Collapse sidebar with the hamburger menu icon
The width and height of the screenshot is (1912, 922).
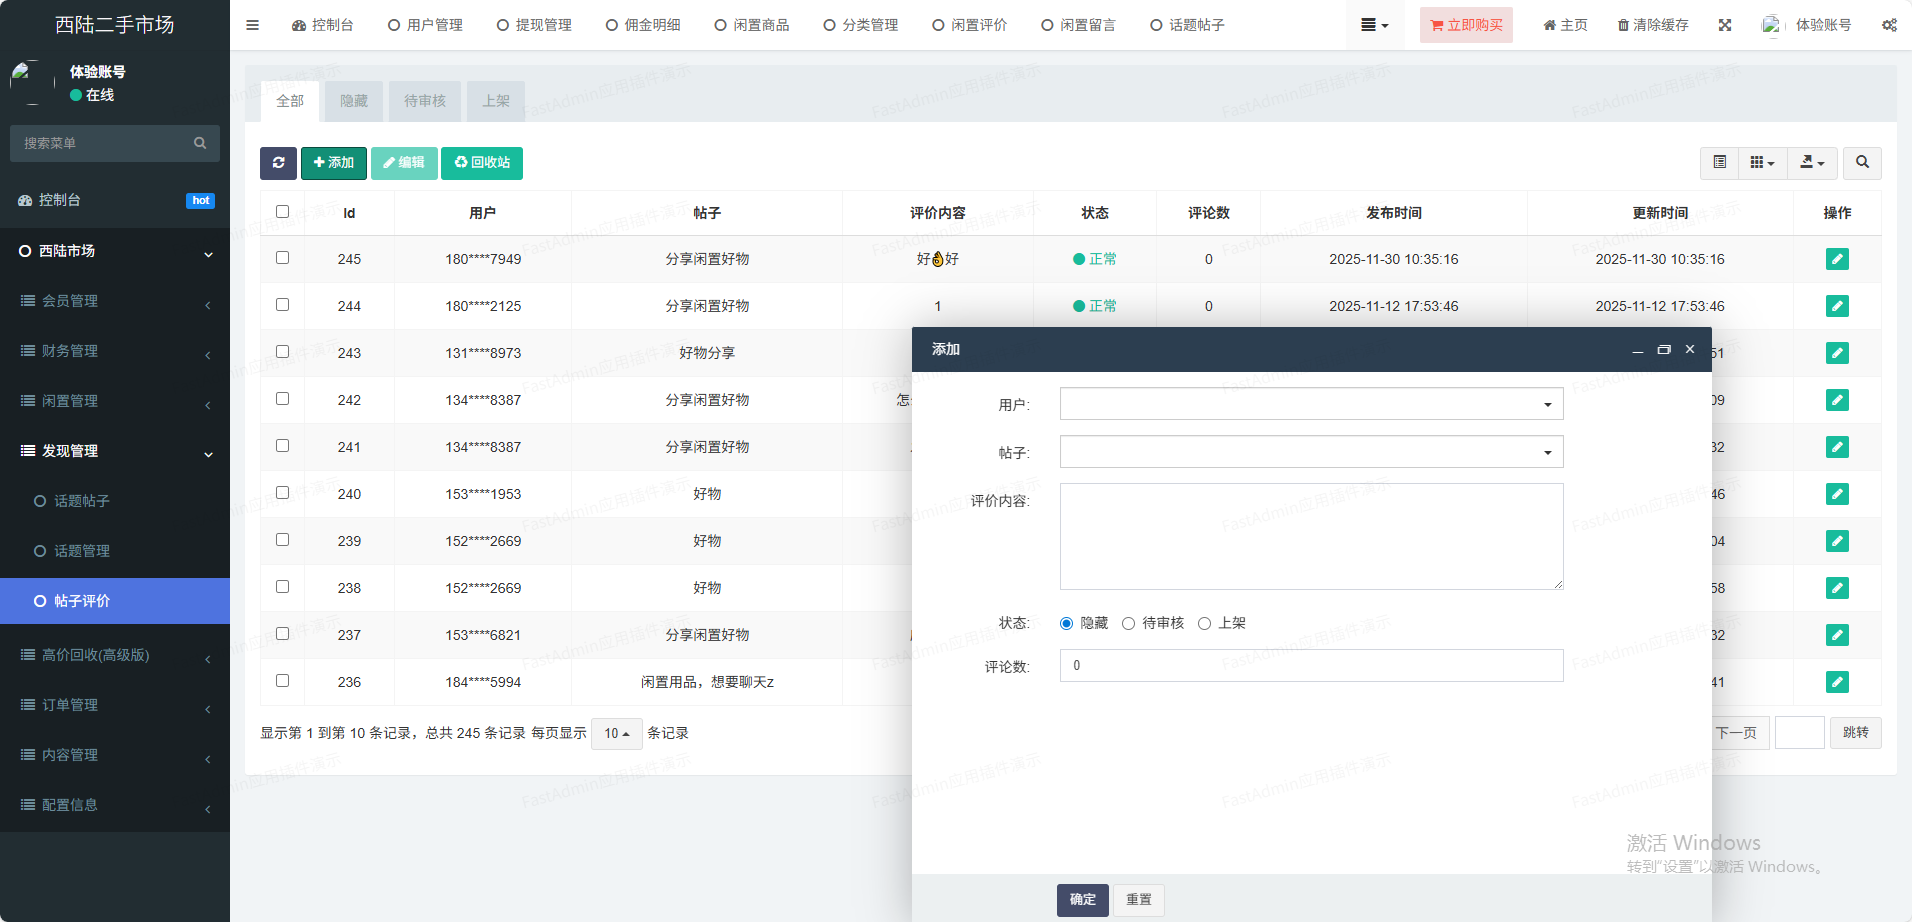(252, 25)
